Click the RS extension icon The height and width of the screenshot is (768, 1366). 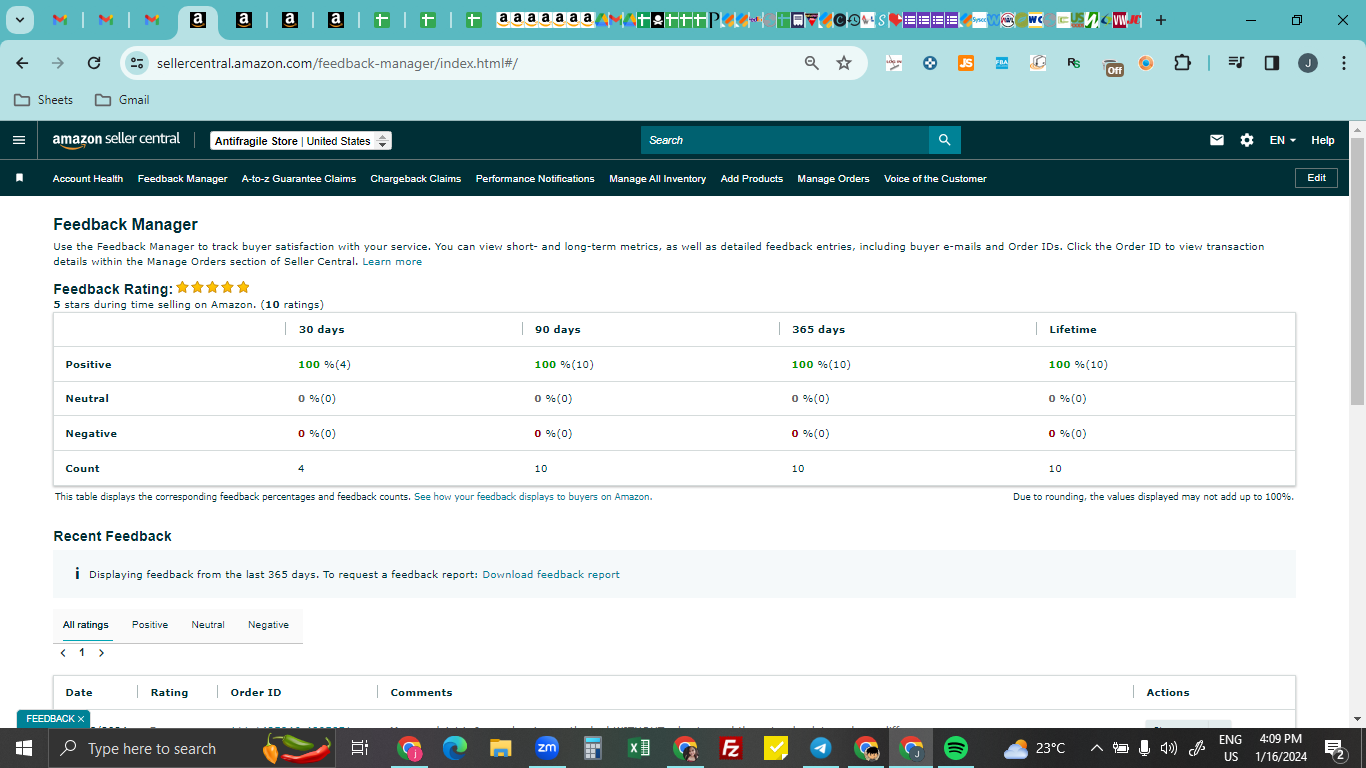1074,63
